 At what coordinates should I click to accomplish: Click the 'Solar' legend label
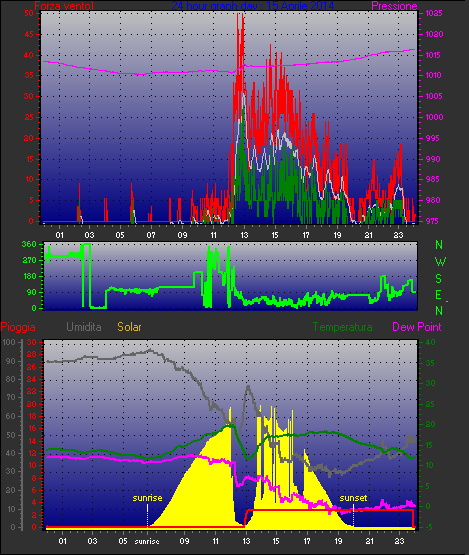[129, 327]
